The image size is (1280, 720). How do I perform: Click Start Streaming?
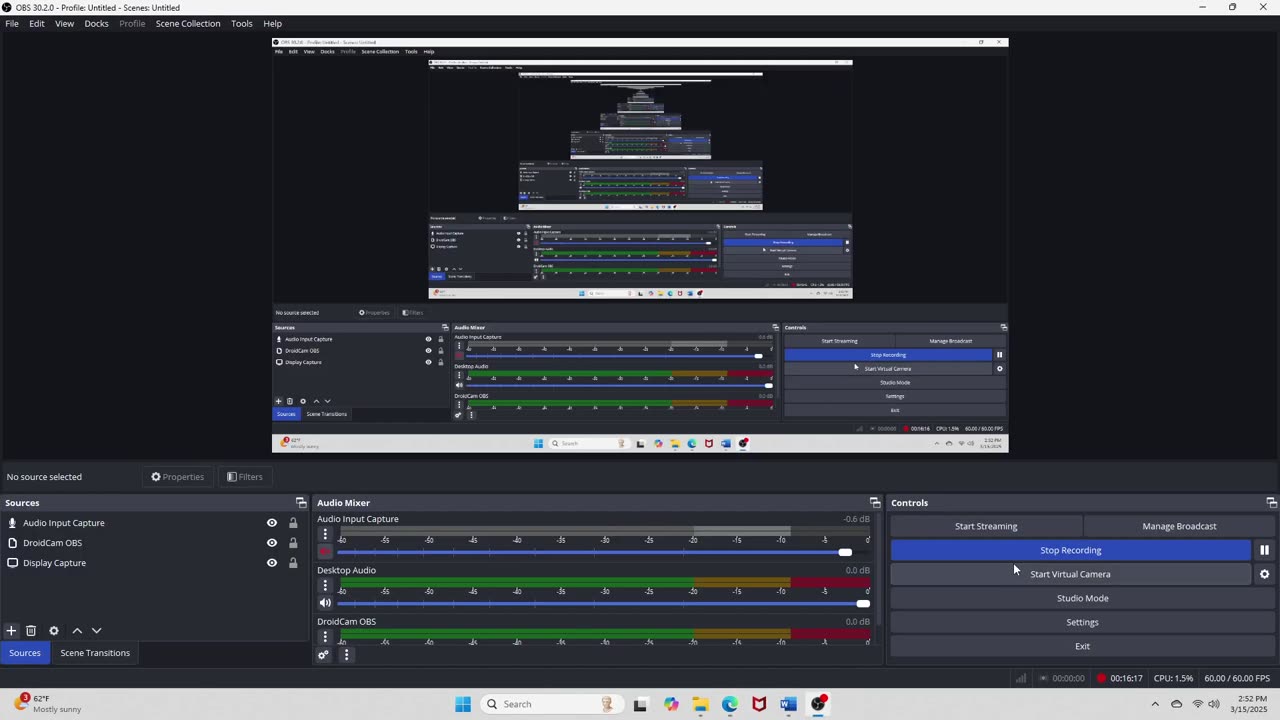click(986, 526)
